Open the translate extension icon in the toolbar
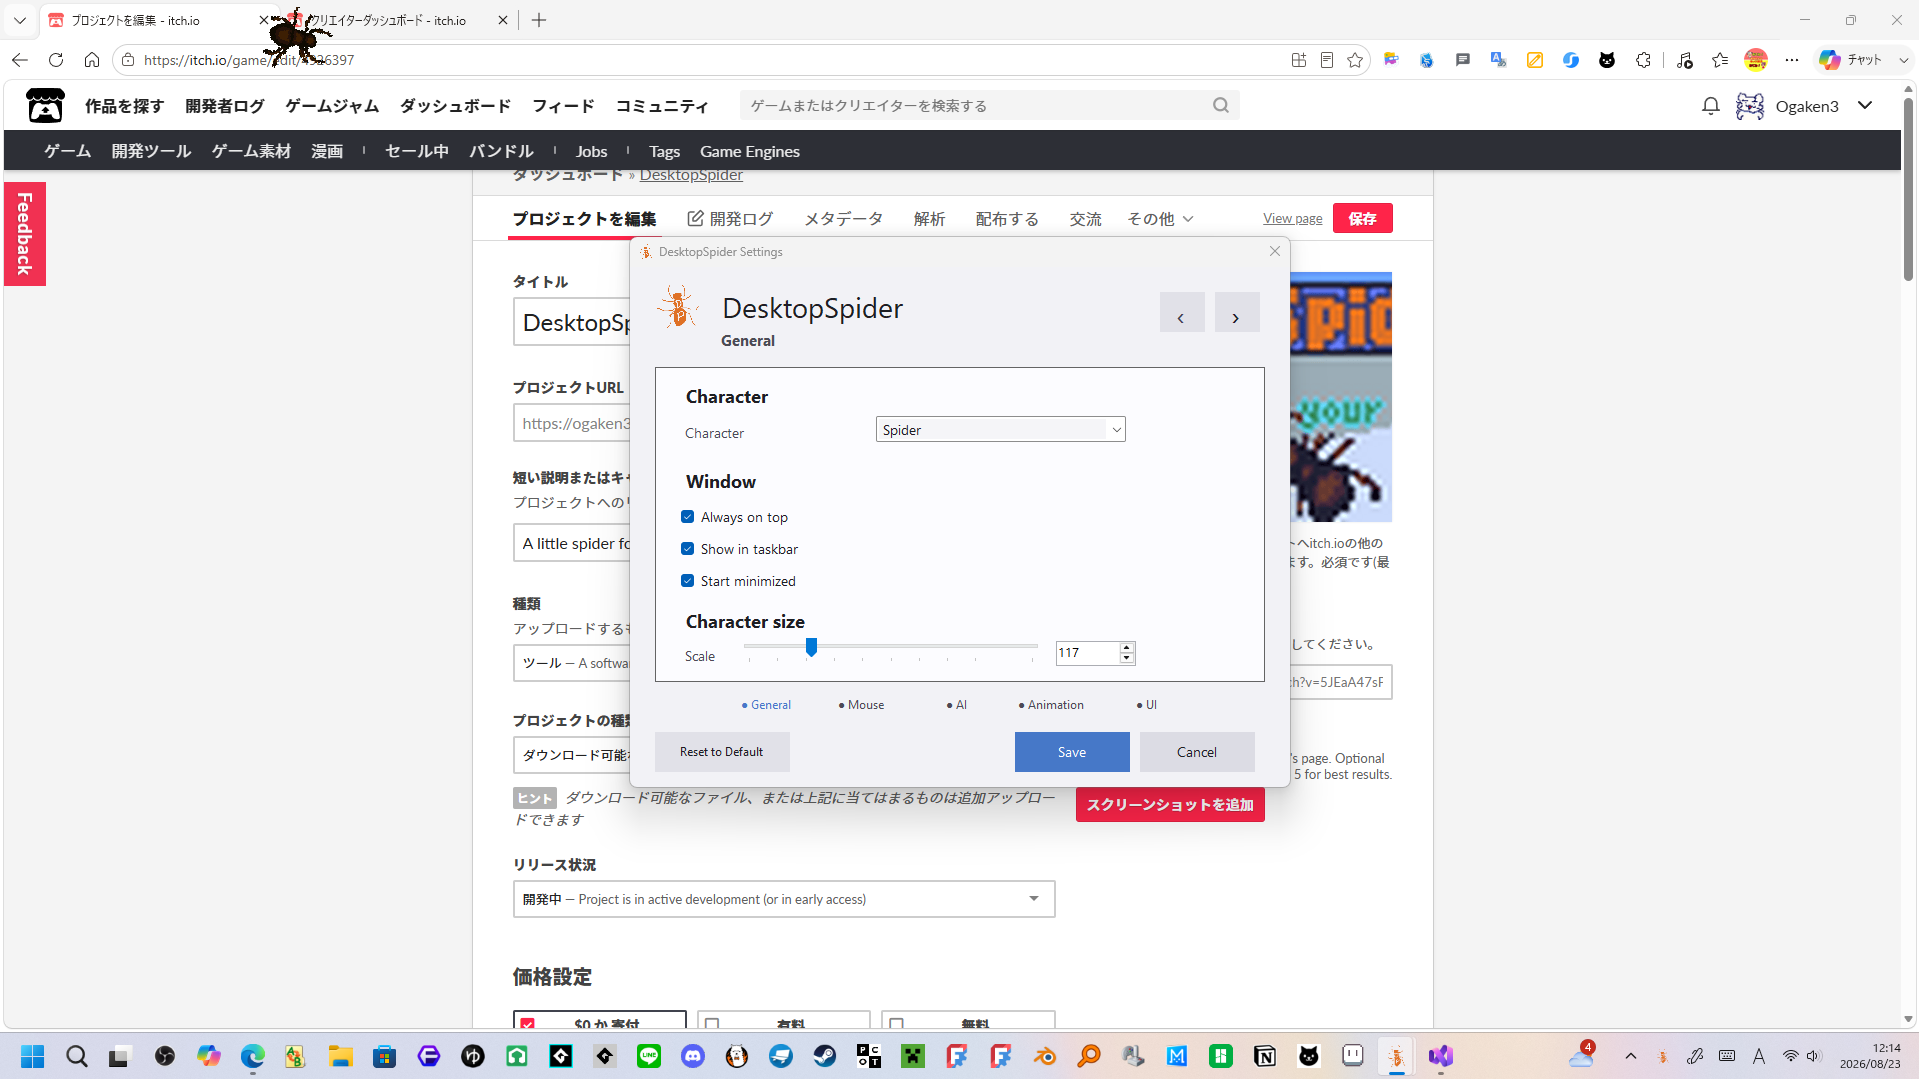1919x1079 pixels. pos(1498,60)
